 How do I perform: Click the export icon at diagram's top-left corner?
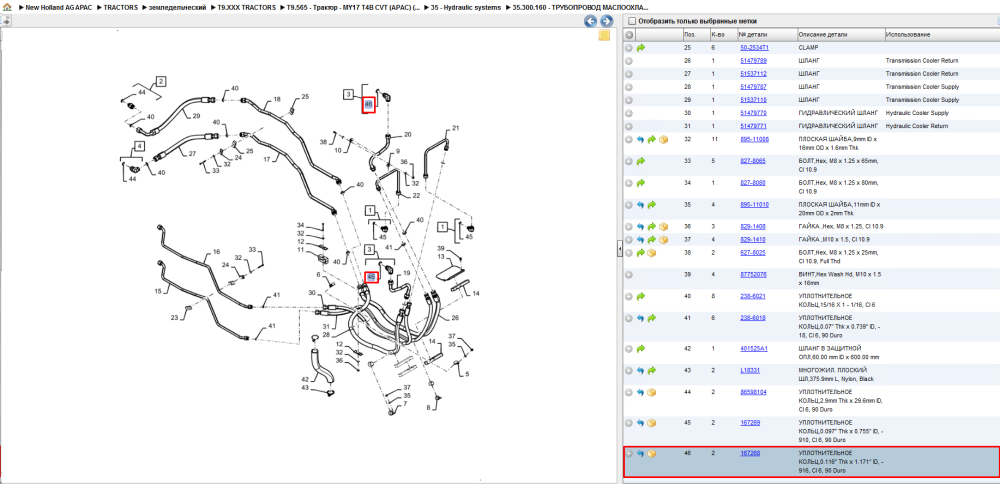click(x=6, y=20)
